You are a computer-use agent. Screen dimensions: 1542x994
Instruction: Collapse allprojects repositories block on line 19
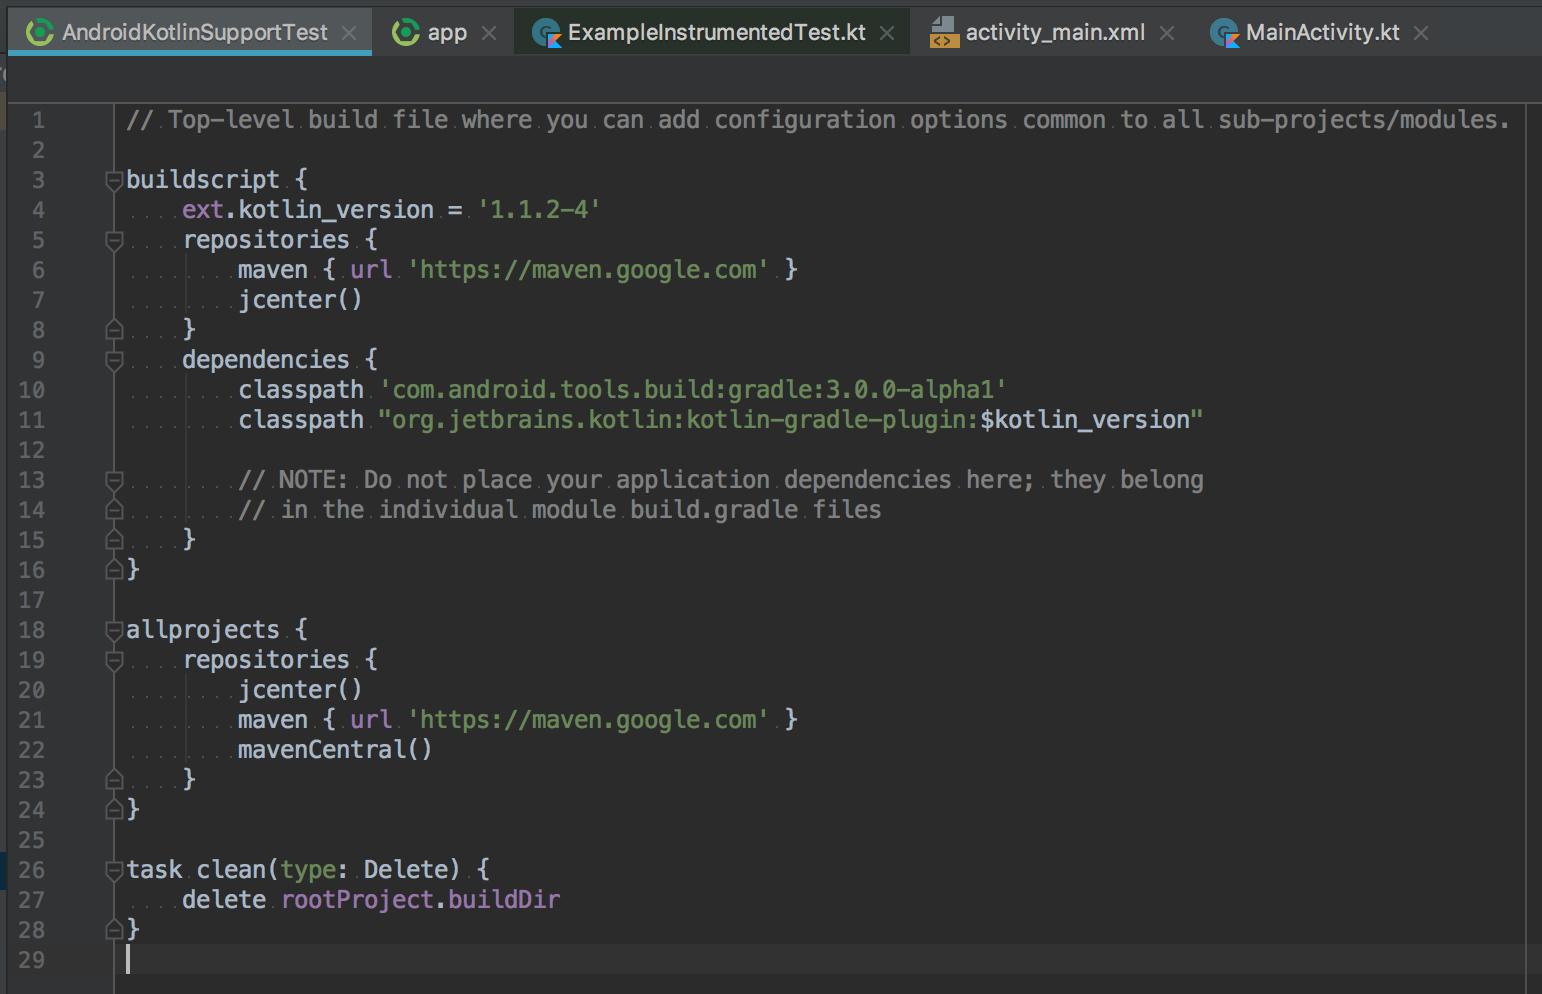coord(114,661)
